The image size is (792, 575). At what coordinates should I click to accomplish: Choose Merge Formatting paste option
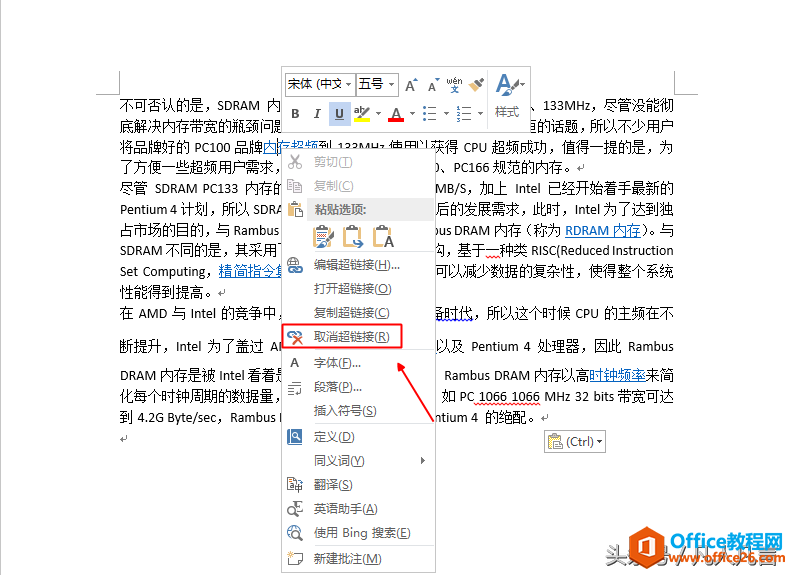[x=353, y=236]
